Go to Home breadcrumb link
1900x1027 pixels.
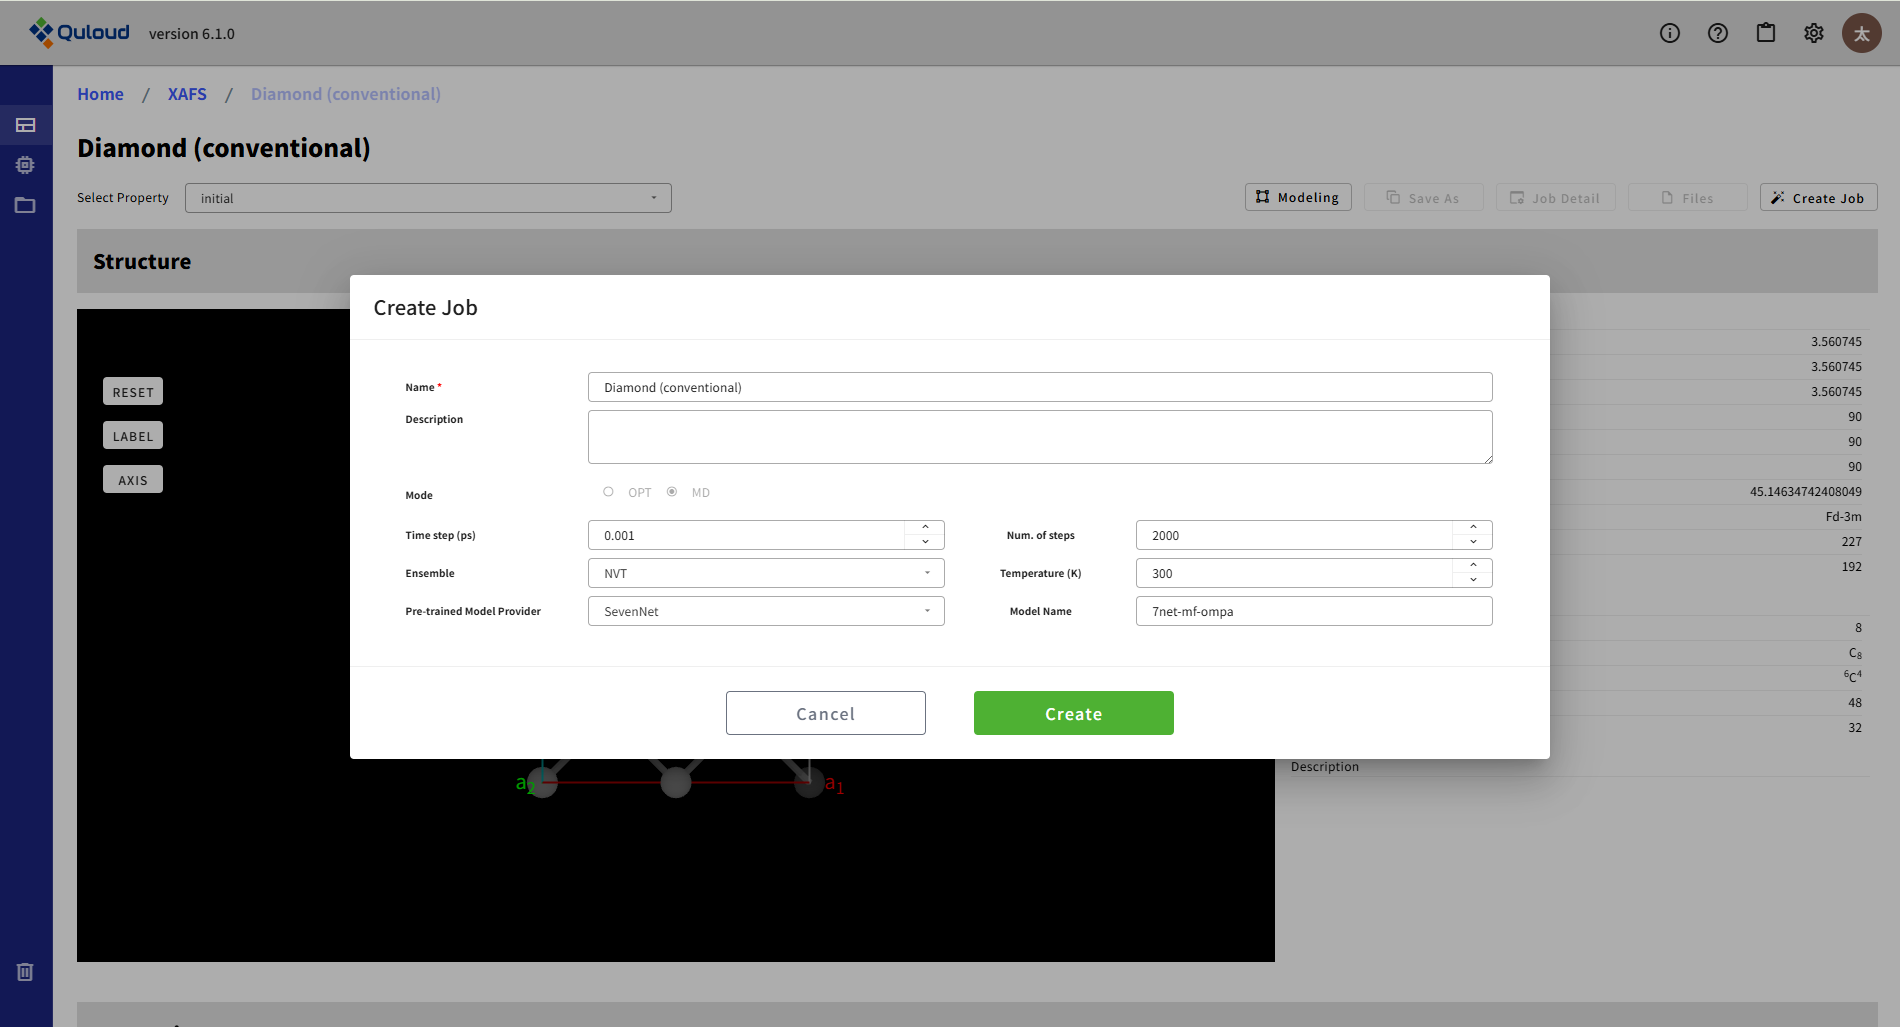pos(100,94)
